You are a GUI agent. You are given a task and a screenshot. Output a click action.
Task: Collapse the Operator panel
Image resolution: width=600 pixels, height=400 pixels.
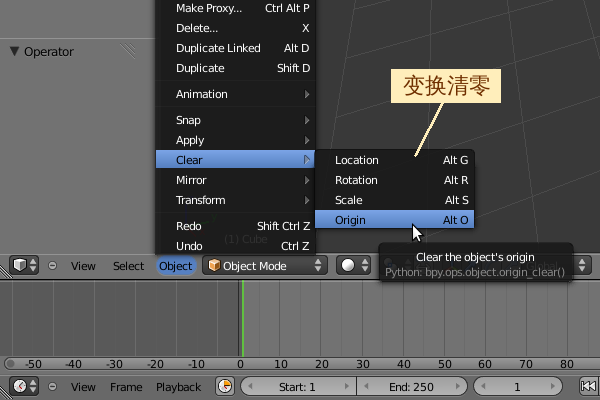15,51
